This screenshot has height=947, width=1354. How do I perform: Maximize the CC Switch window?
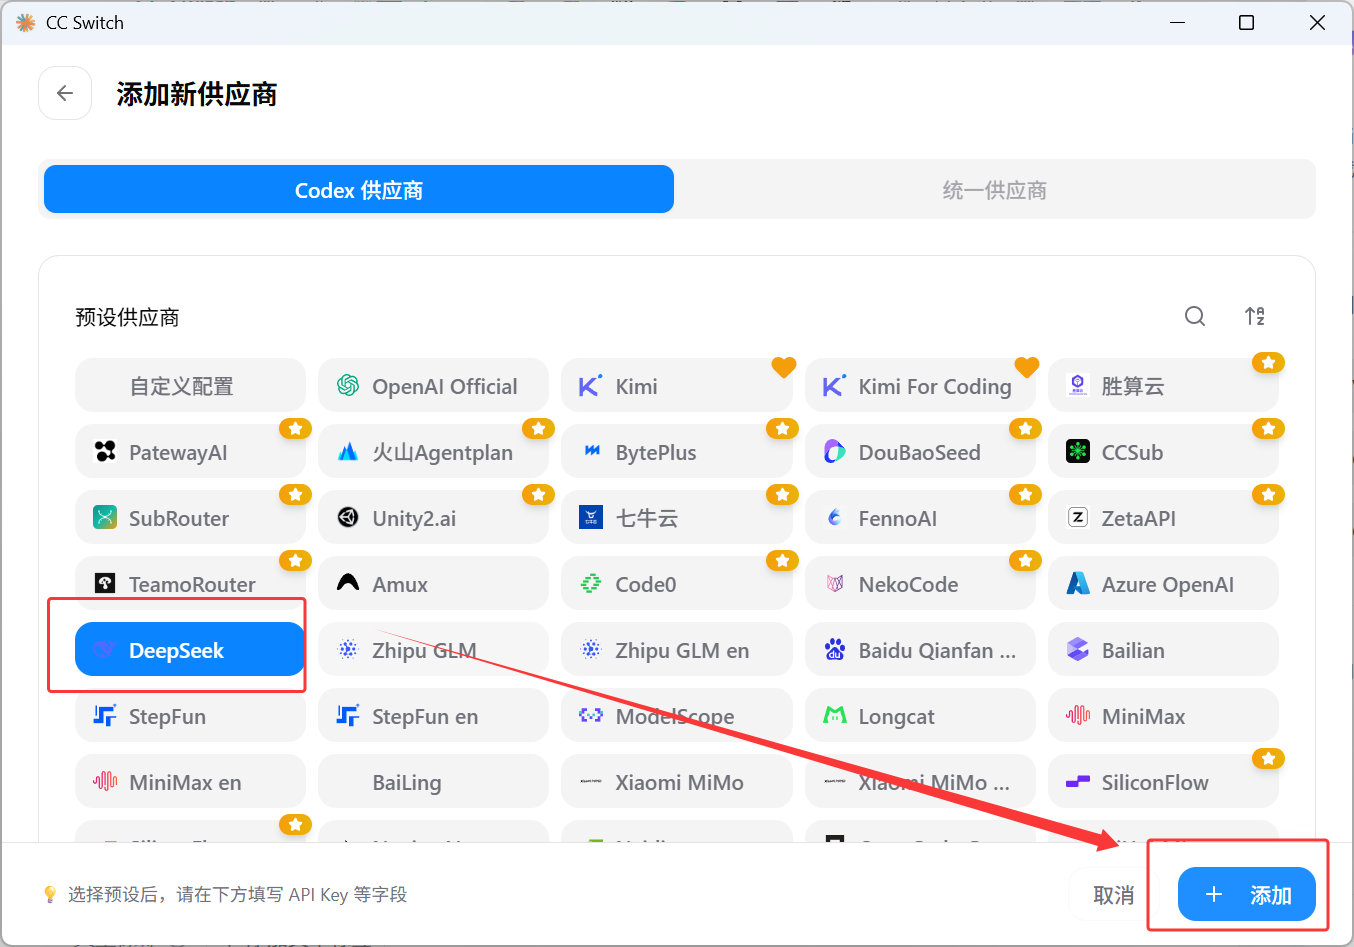(1246, 22)
